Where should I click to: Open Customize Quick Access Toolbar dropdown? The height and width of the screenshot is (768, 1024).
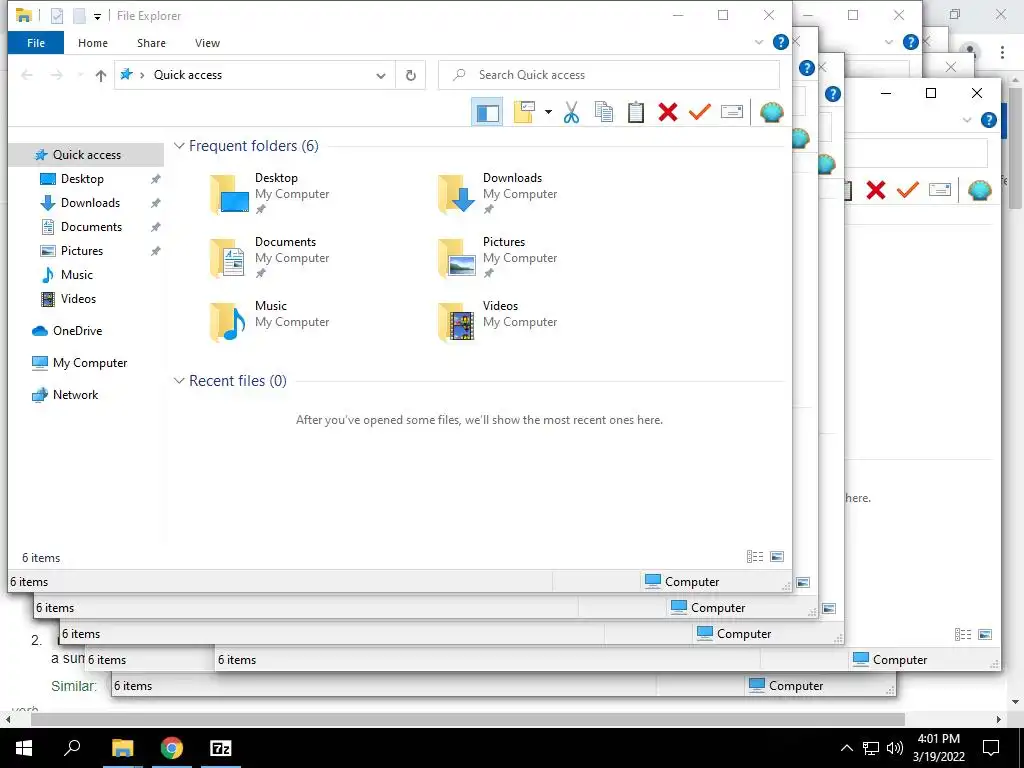pos(97,16)
